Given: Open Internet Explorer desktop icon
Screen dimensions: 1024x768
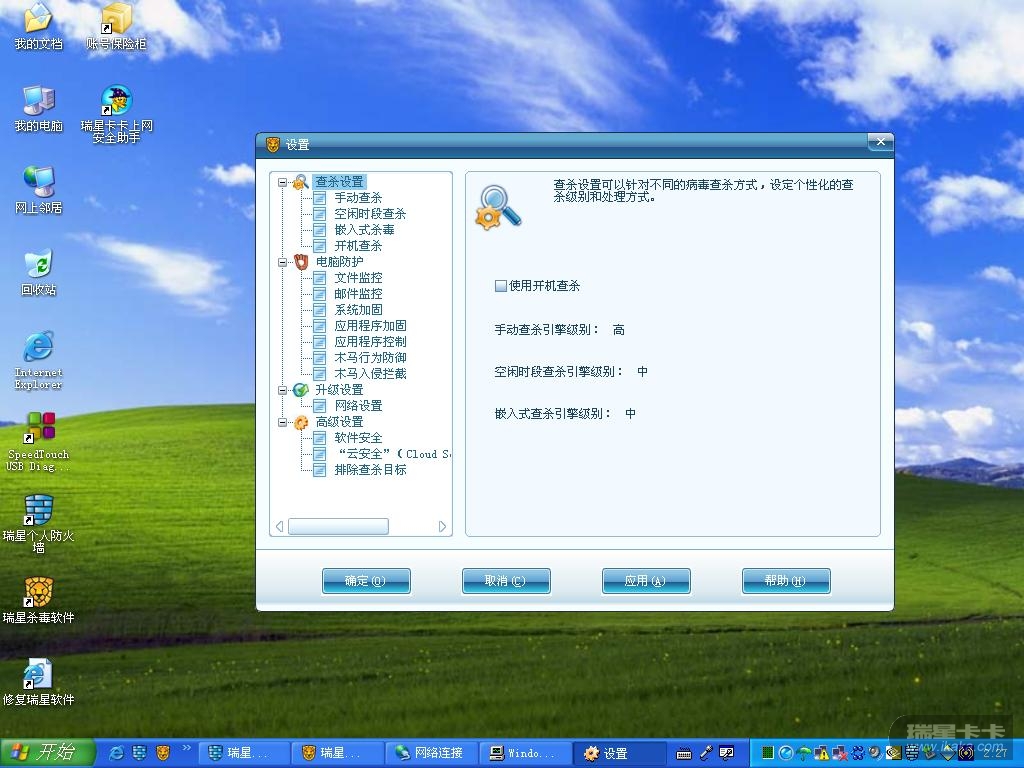Looking at the screenshot, I should click(x=39, y=360).
